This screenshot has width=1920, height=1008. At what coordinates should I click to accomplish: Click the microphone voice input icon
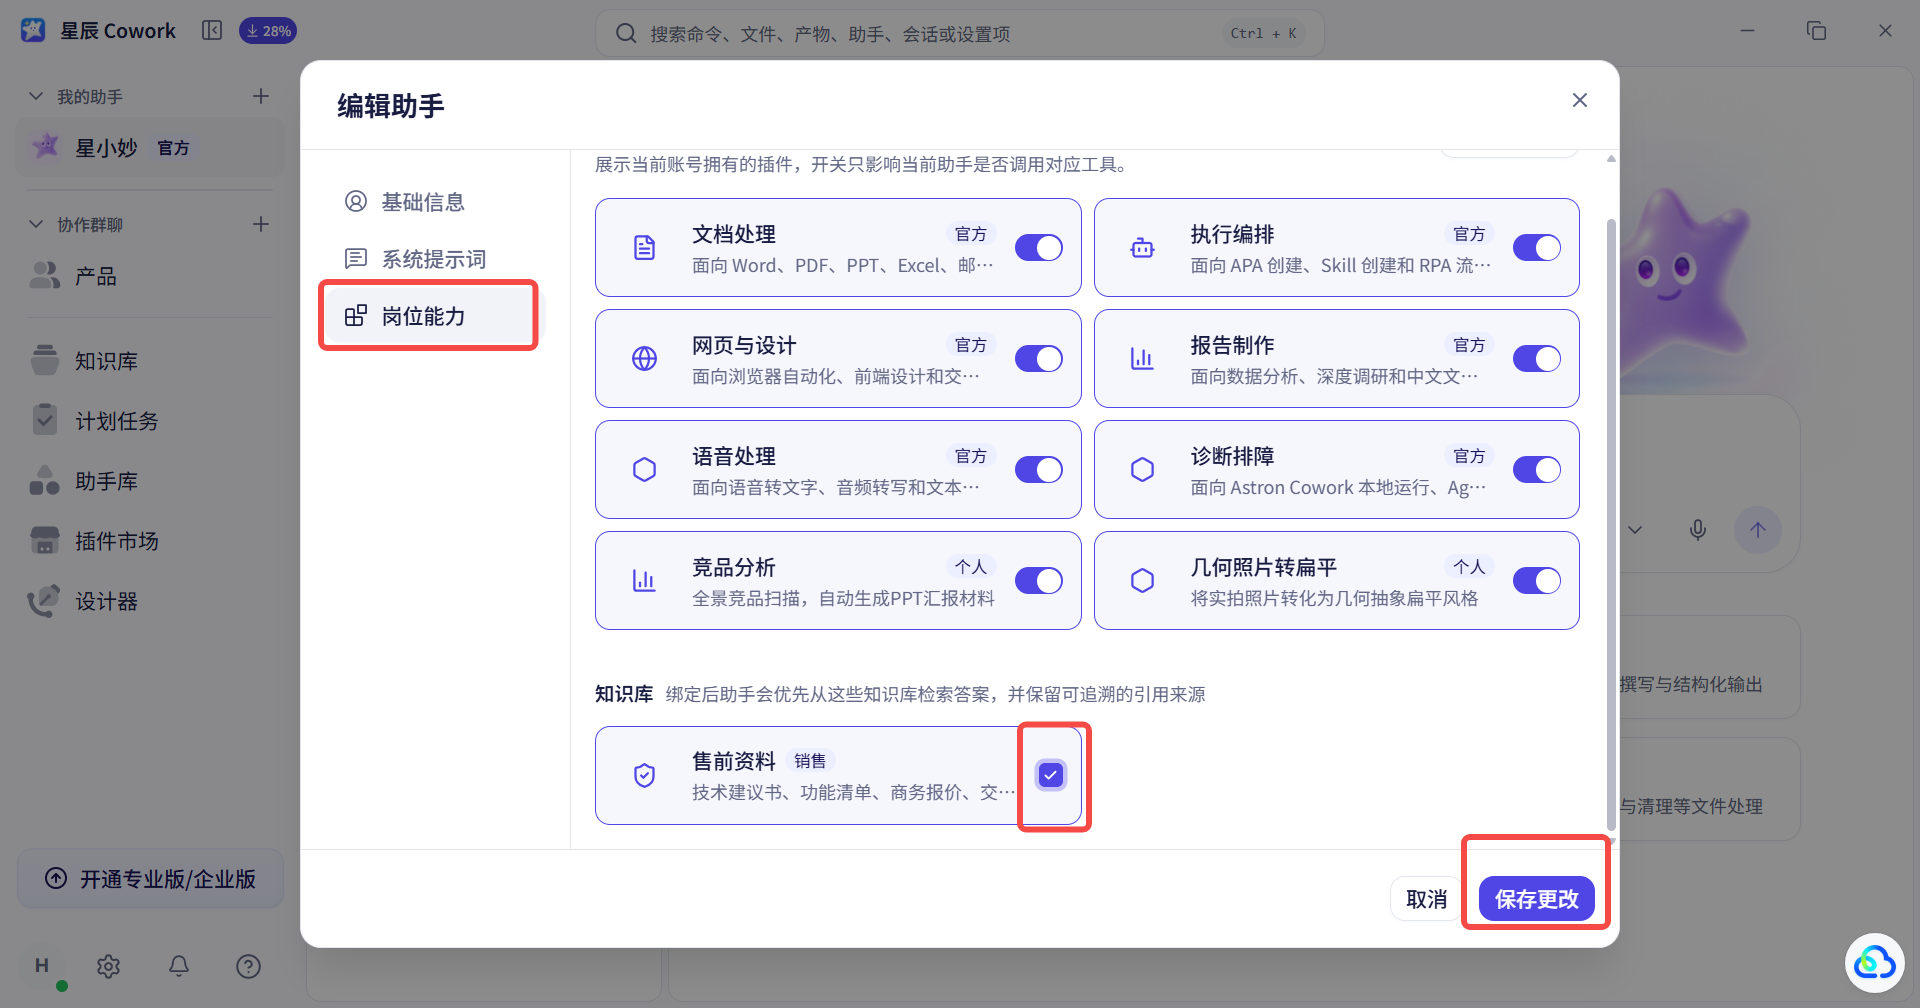(1698, 530)
